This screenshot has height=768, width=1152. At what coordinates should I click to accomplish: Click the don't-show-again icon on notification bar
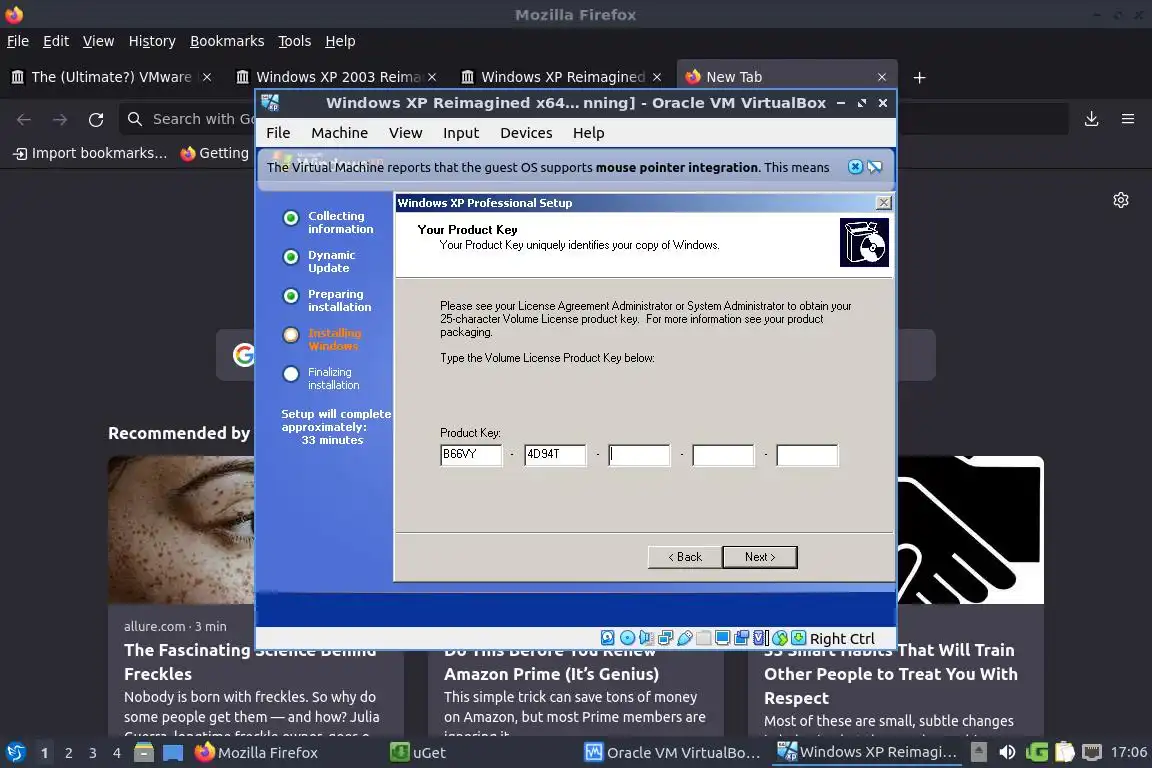[874, 167]
